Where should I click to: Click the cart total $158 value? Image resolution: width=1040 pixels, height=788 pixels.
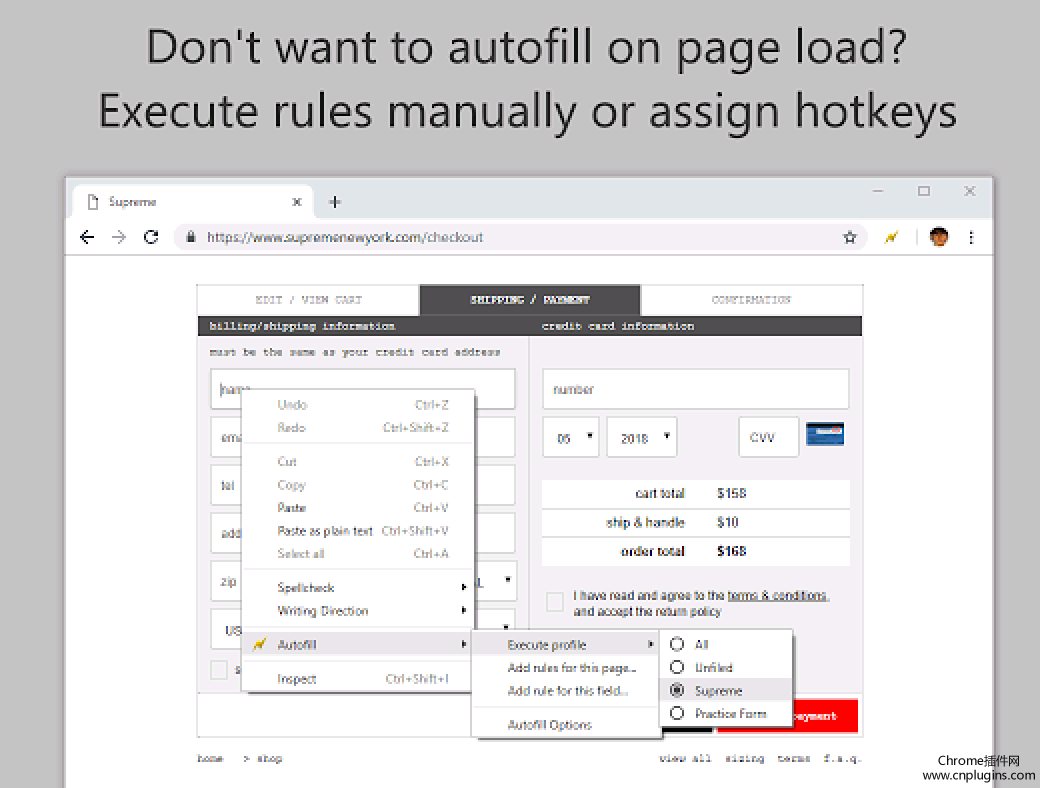tap(732, 493)
